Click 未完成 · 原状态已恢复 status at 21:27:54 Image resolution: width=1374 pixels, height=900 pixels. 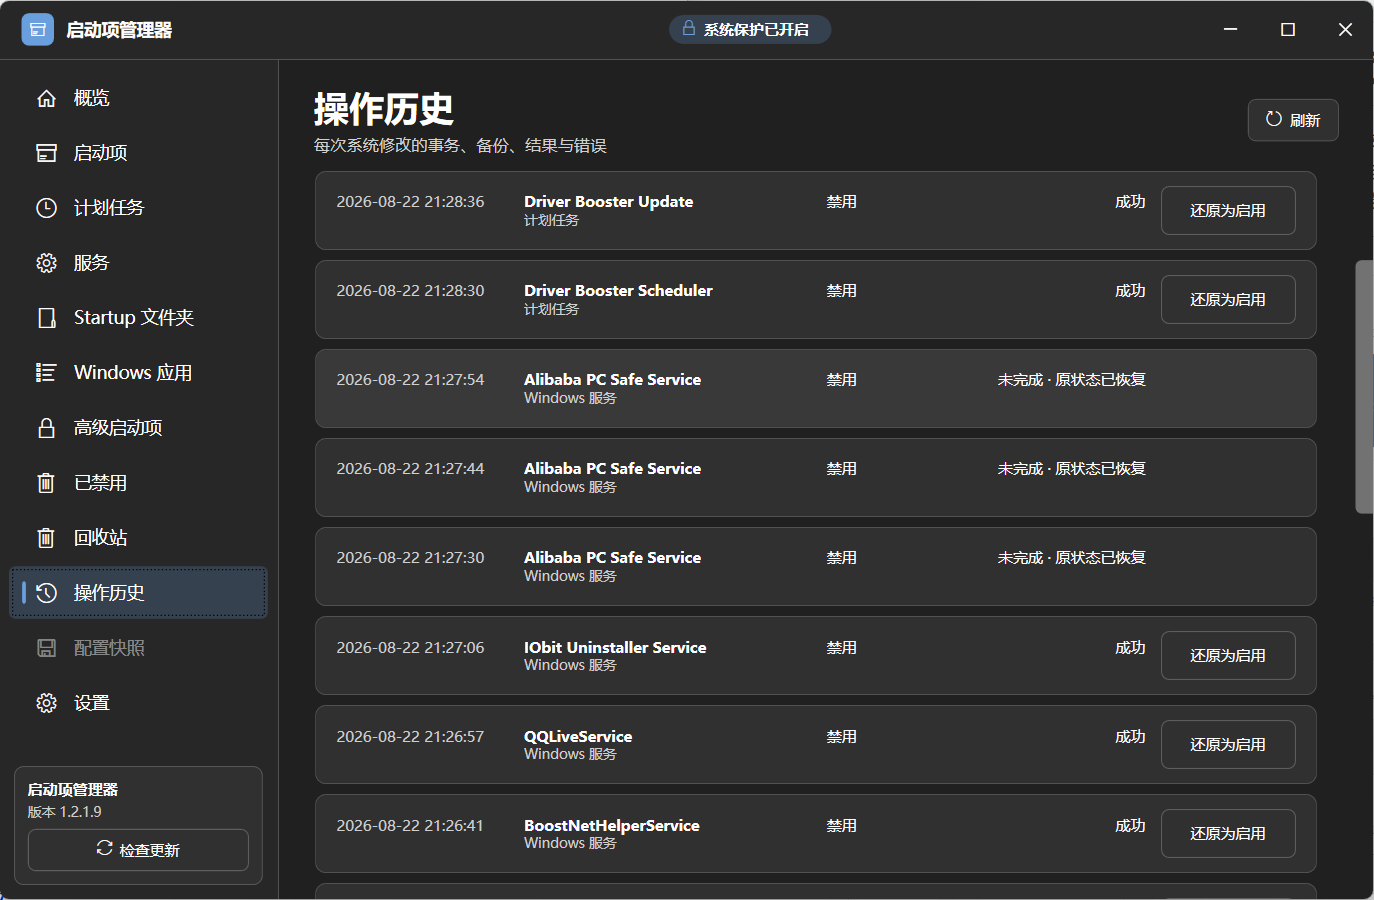(1072, 379)
